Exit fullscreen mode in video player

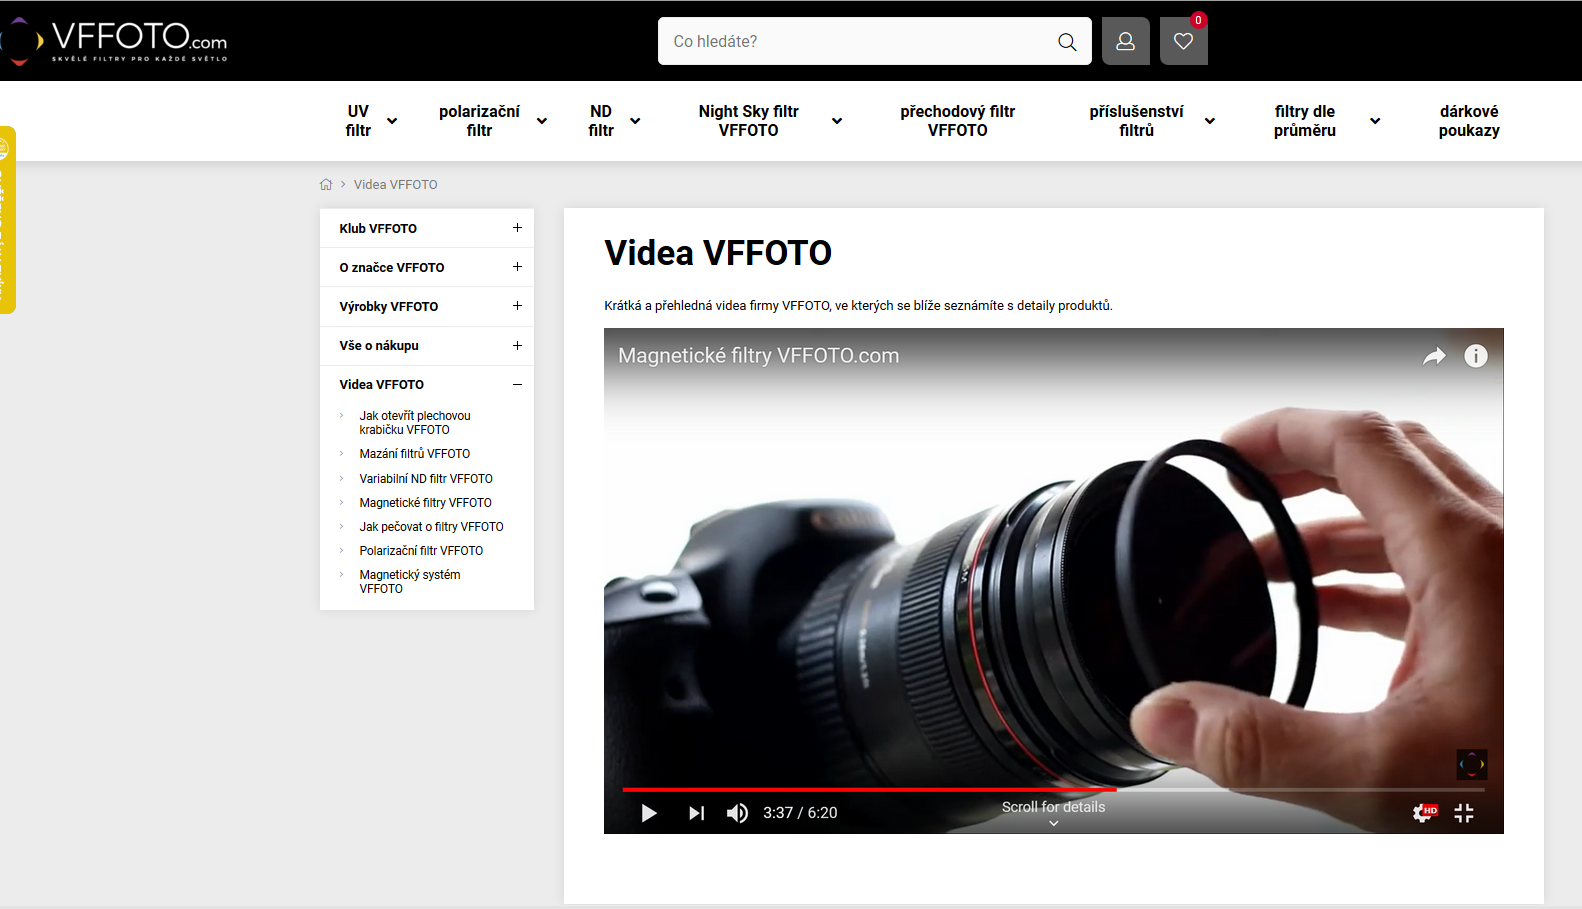(x=1464, y=813)
